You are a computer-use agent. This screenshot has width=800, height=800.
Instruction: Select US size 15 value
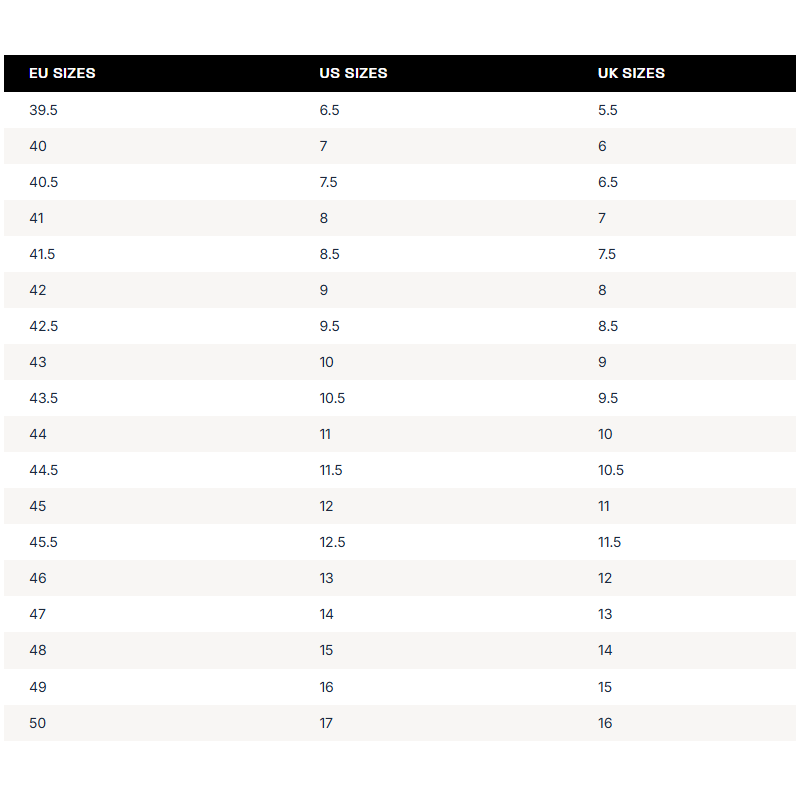pyautogui.click(x=326, y=650)
